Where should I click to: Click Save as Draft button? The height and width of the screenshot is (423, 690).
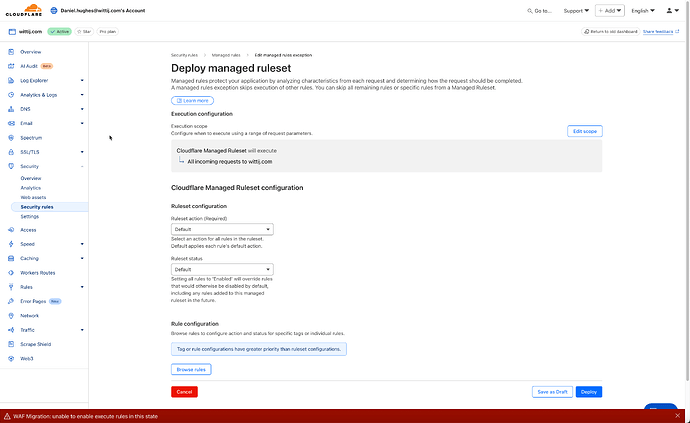(x=552, y=392)
